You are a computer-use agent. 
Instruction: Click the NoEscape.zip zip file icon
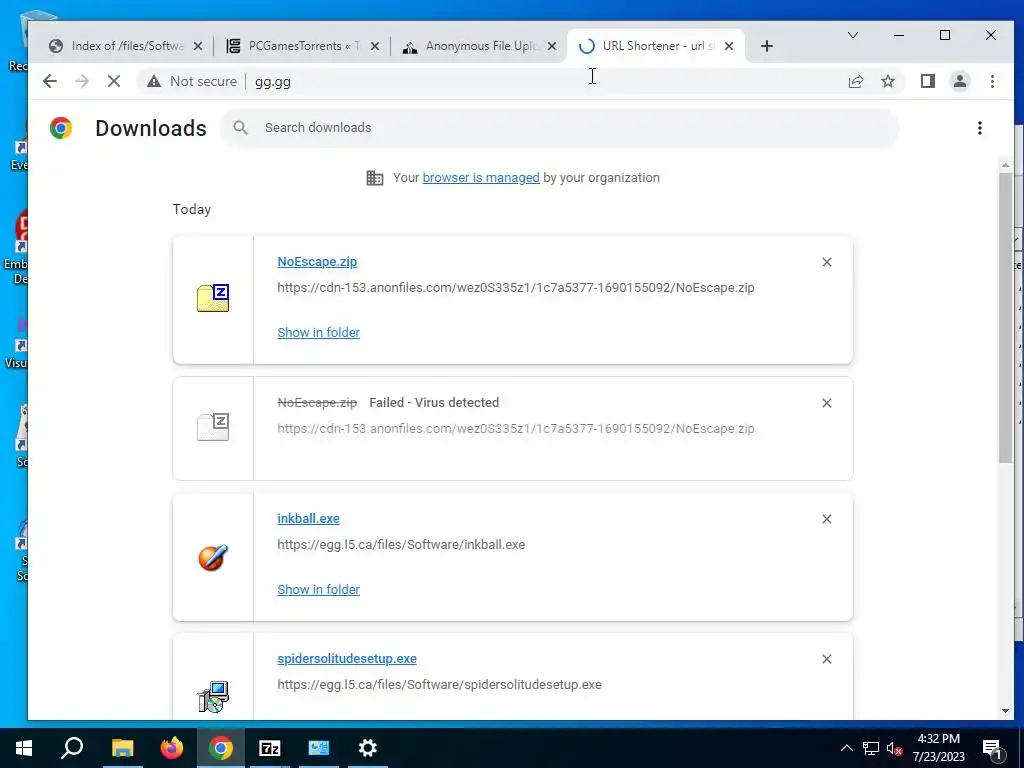(213, 298)
